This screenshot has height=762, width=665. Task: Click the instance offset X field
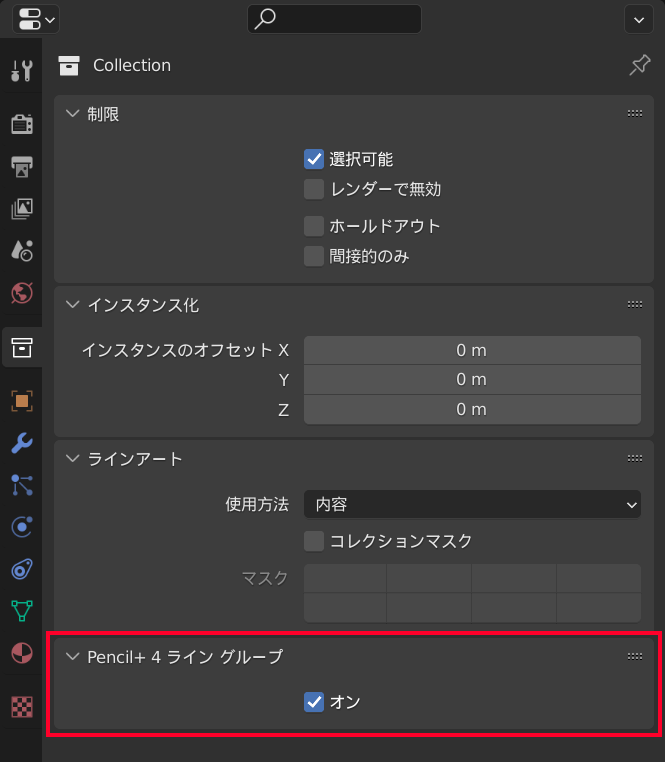click(x=472, y=350)
